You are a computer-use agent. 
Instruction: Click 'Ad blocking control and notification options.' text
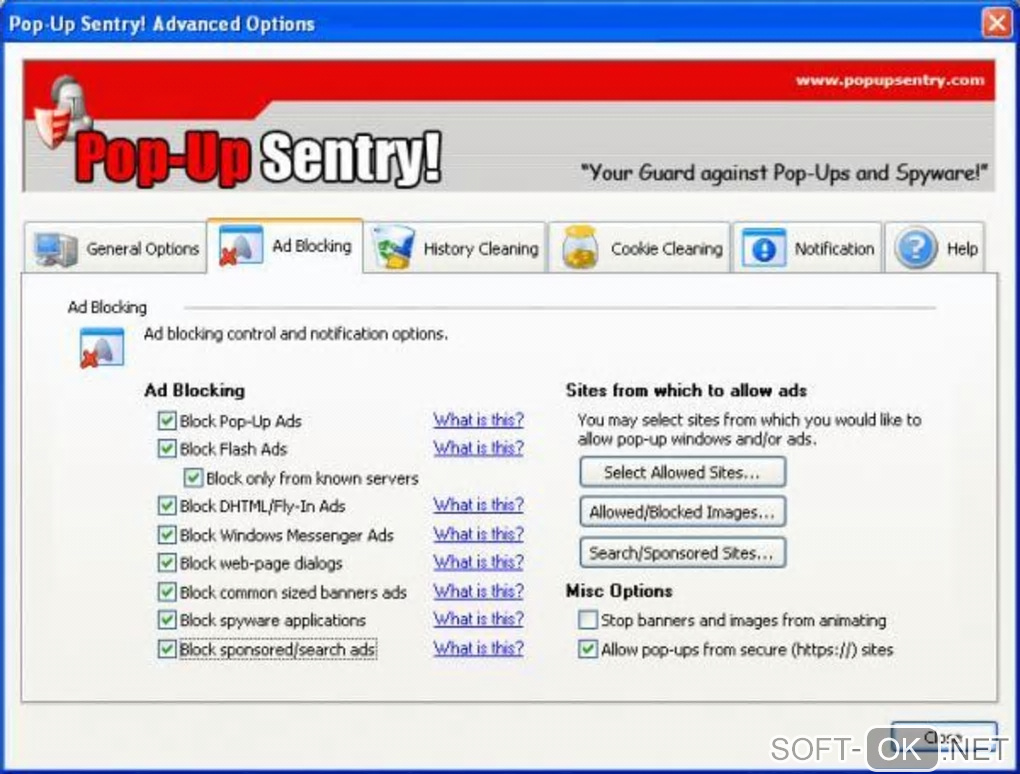click(x=296, y=334)
